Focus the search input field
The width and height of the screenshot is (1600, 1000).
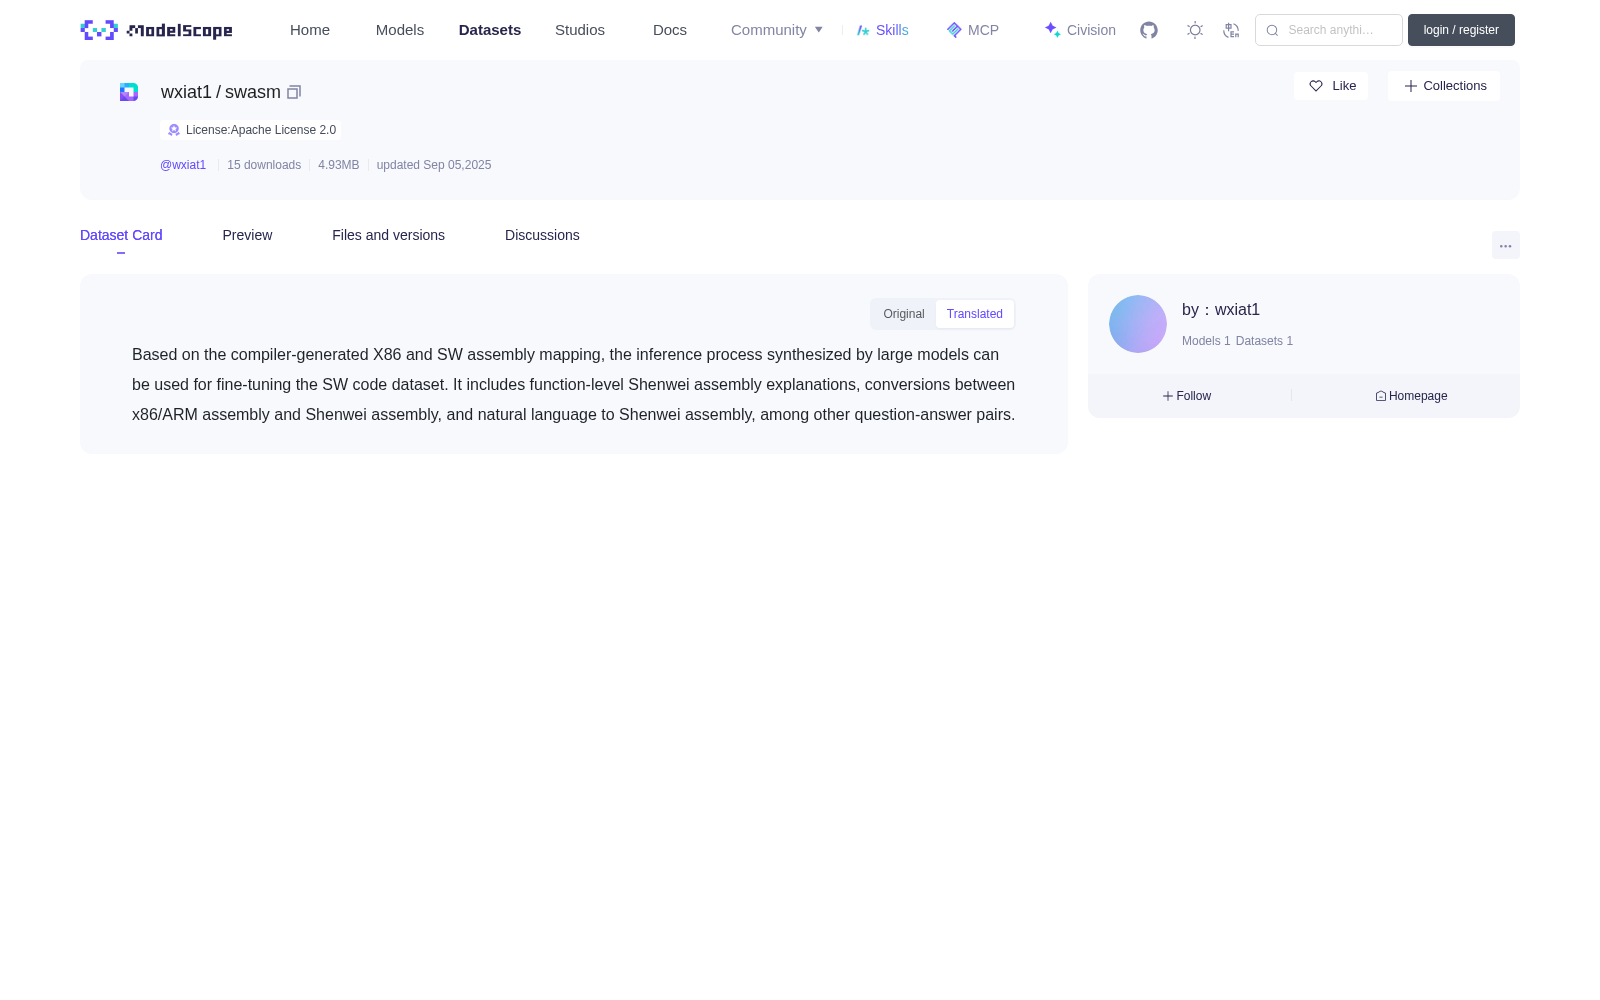(x=1329, y=30)
